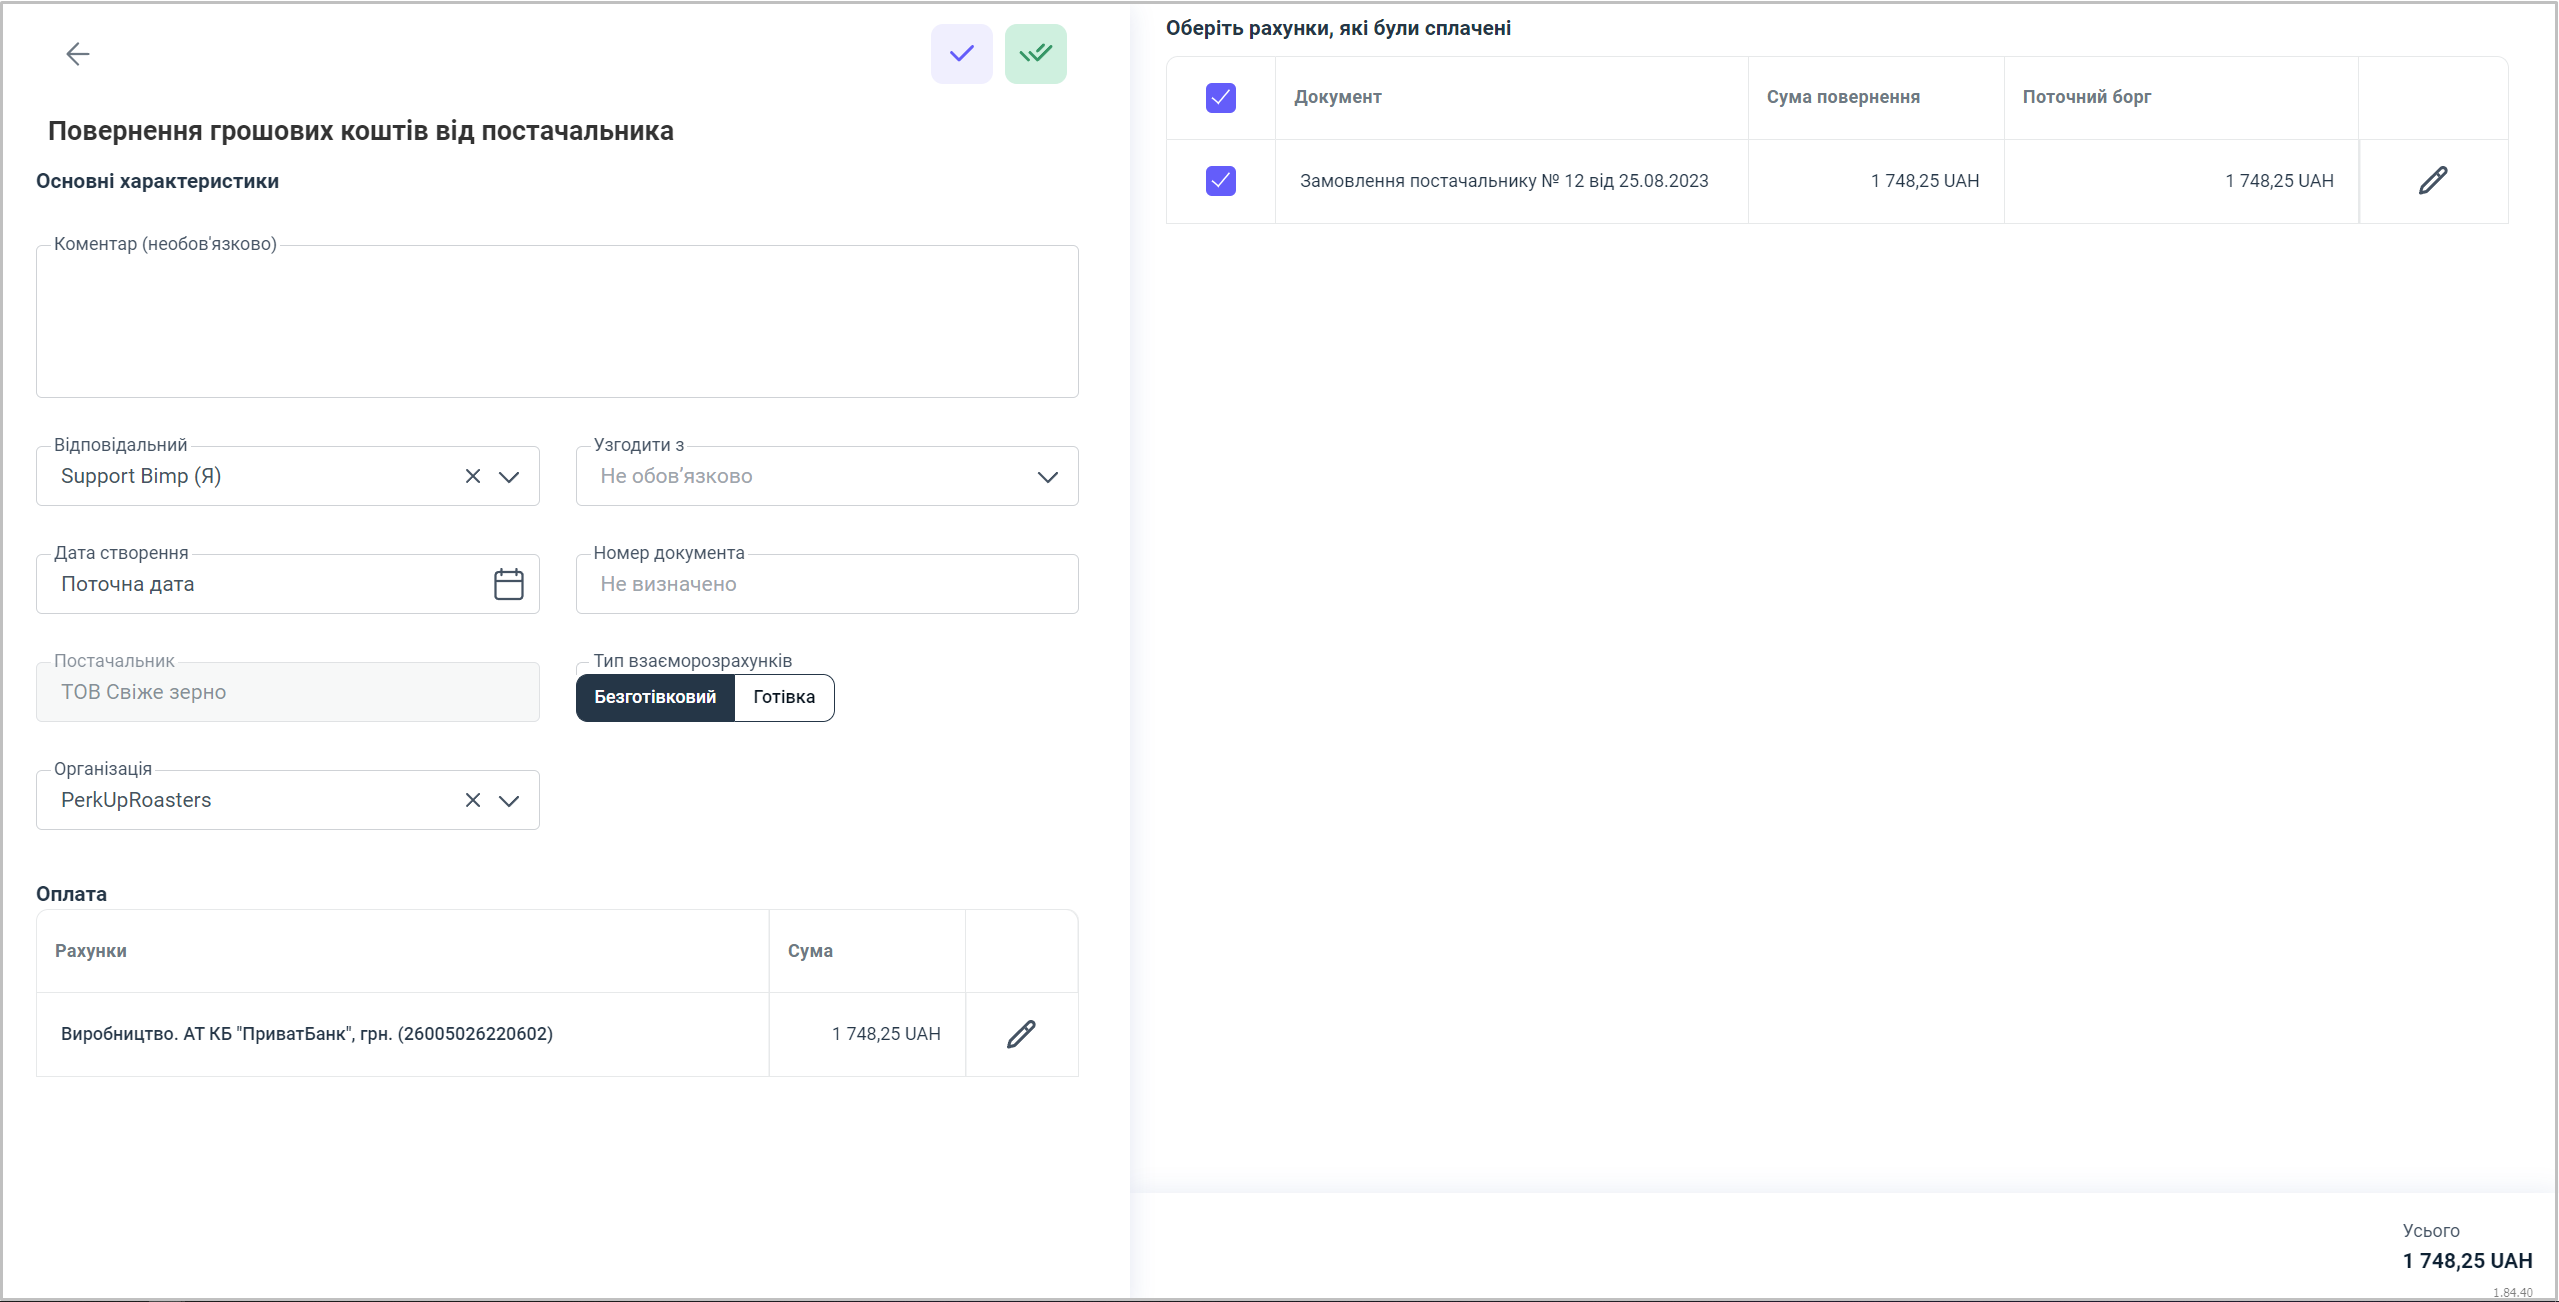Open the Узгодити з dropdown

1047,476
